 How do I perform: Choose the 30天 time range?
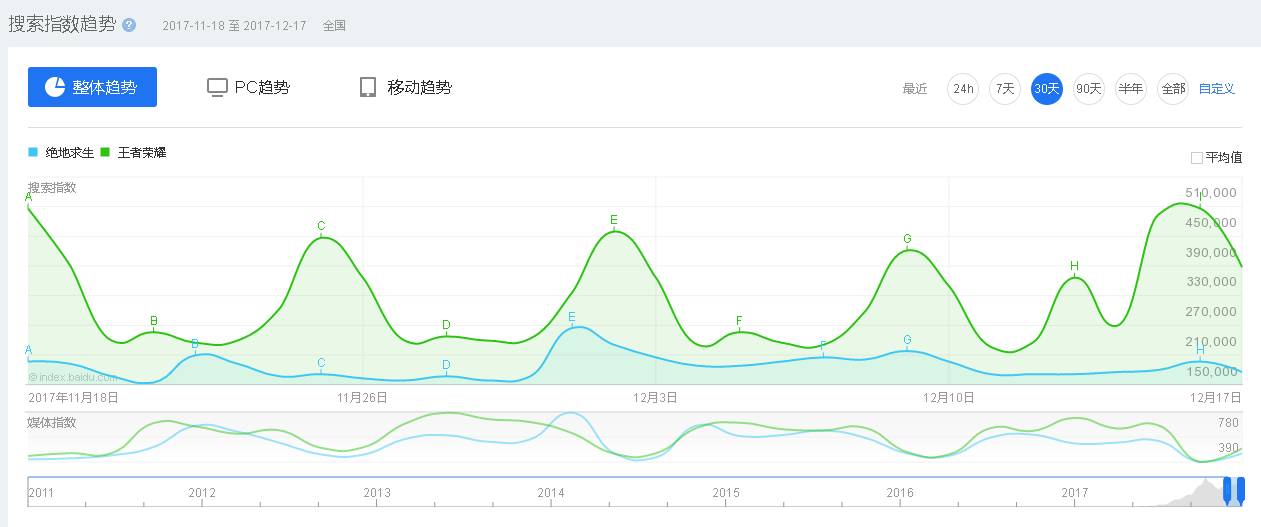1046,89
